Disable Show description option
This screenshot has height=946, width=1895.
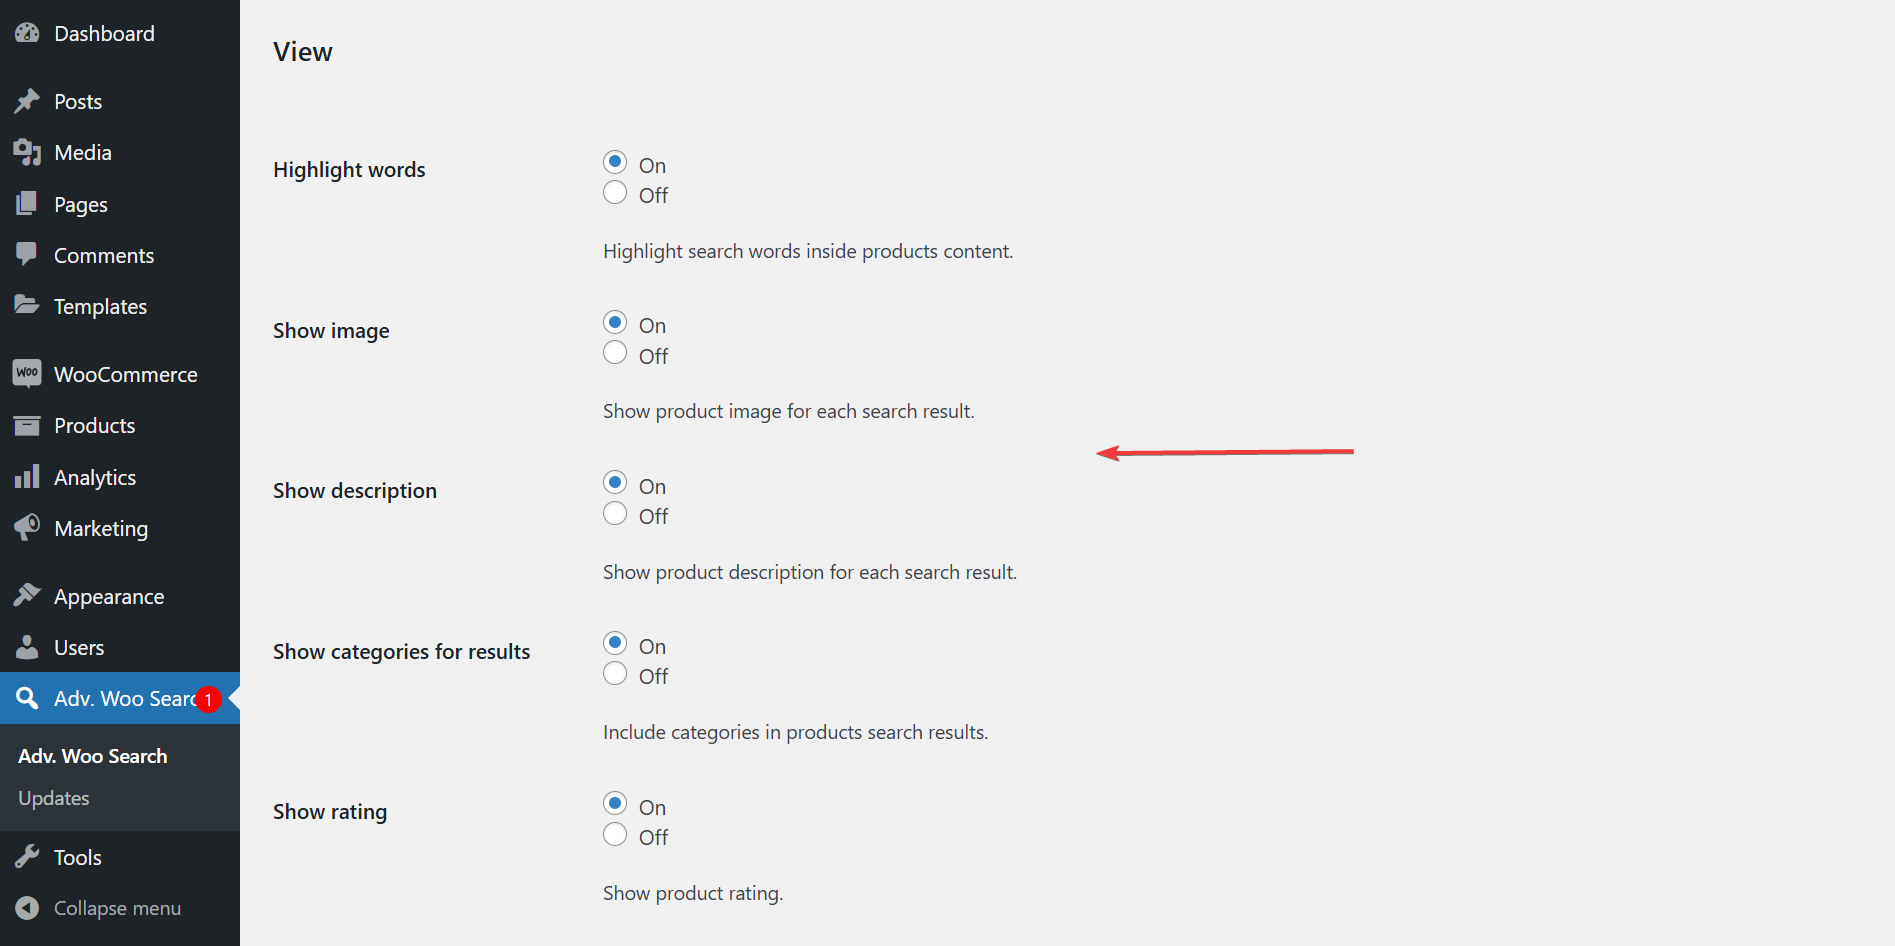(x=615, y=514)
